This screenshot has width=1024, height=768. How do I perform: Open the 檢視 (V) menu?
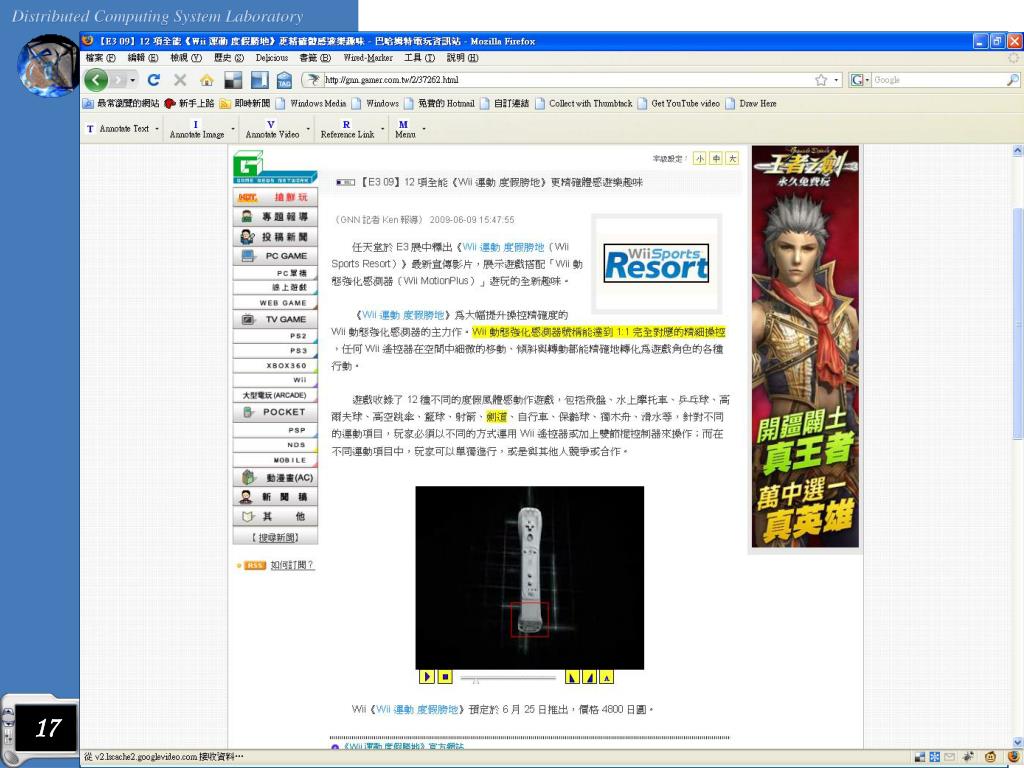(186, 57)
